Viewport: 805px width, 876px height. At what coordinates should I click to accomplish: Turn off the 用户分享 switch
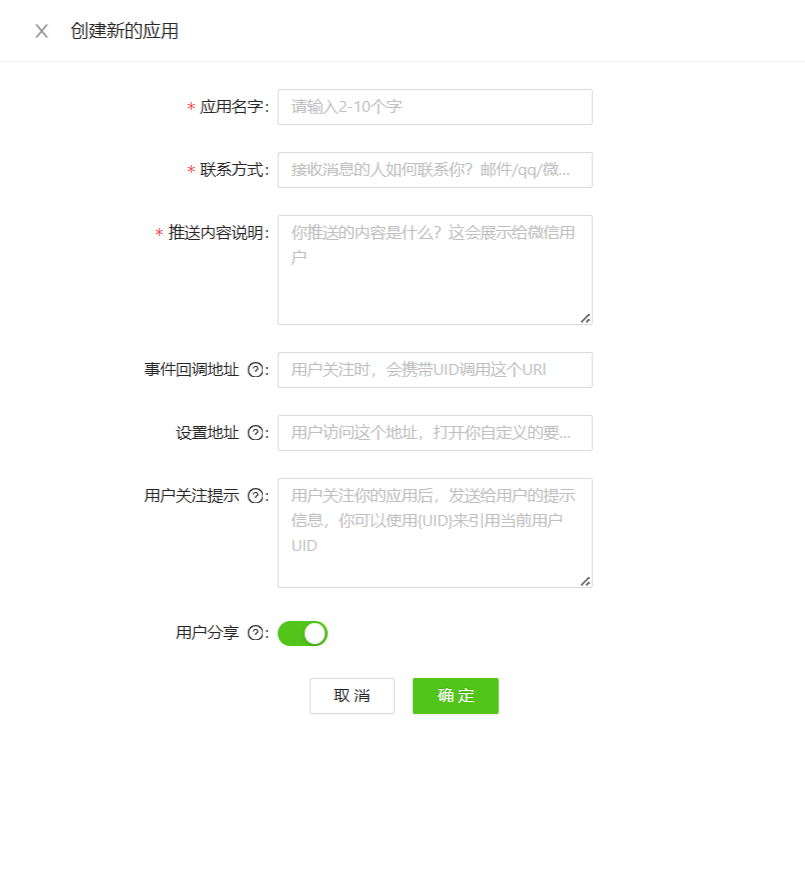point(302,633)
